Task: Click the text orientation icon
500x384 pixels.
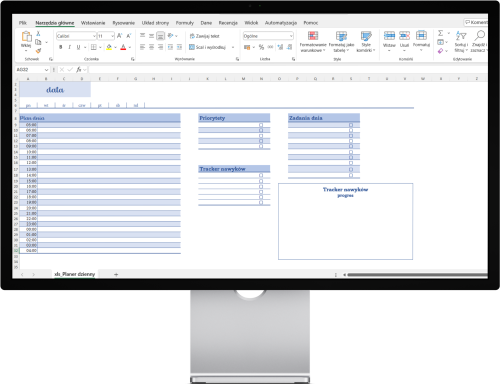Action: tap(170, 36)
